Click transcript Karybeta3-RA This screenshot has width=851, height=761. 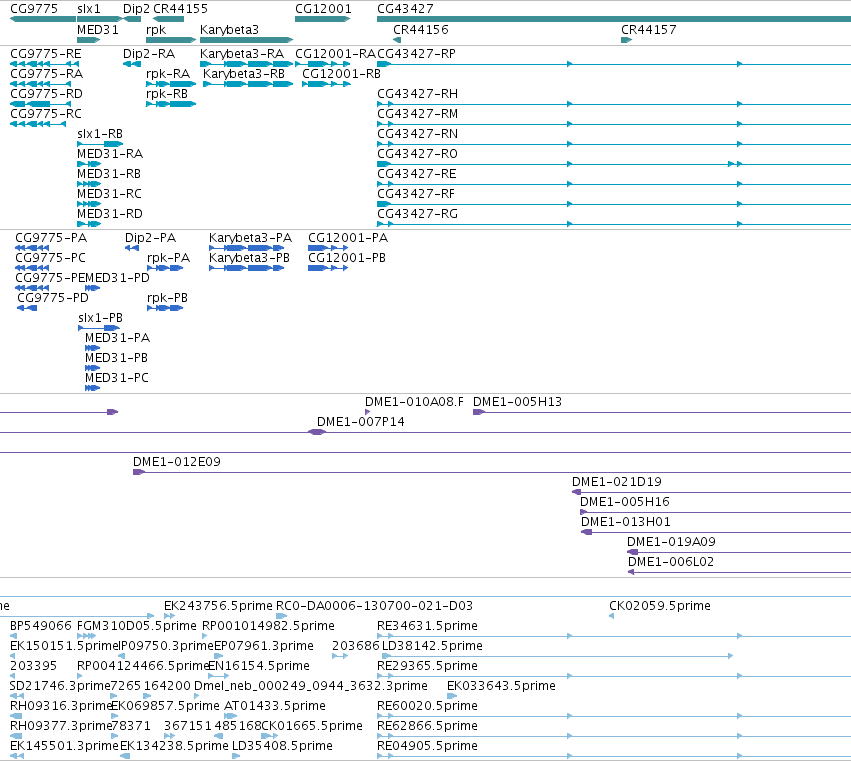pyautogui.click(x=242, y=54)
